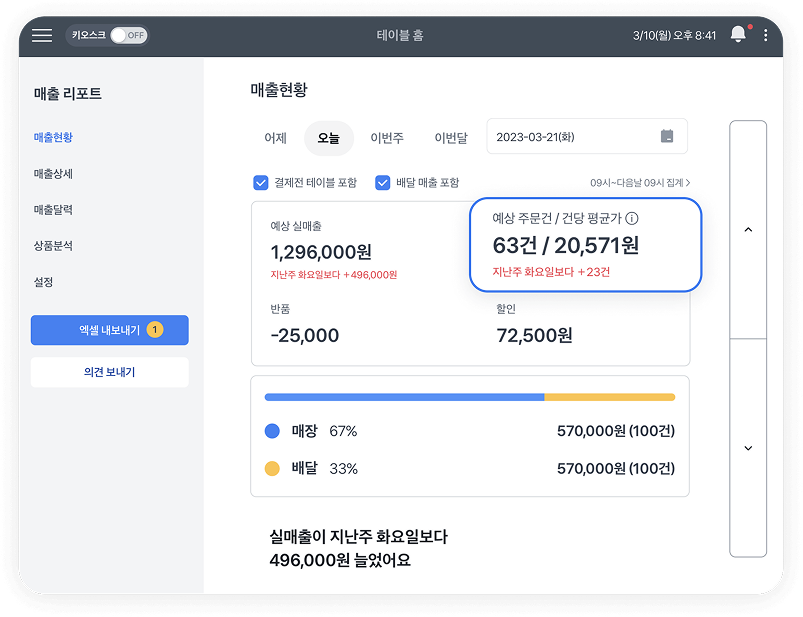Click the yellow 배달 legend dot
Viewport: 803px width, 617px height.
point(272,468)
